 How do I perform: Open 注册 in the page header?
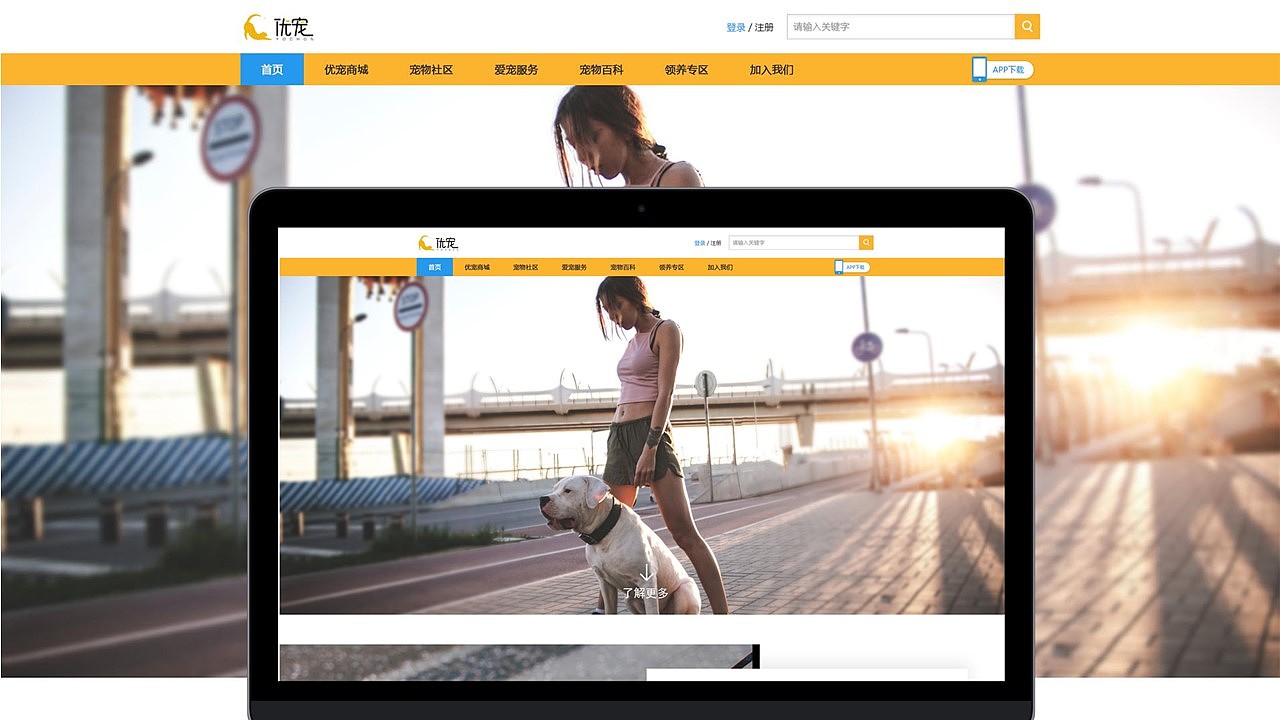click(764, 28)
